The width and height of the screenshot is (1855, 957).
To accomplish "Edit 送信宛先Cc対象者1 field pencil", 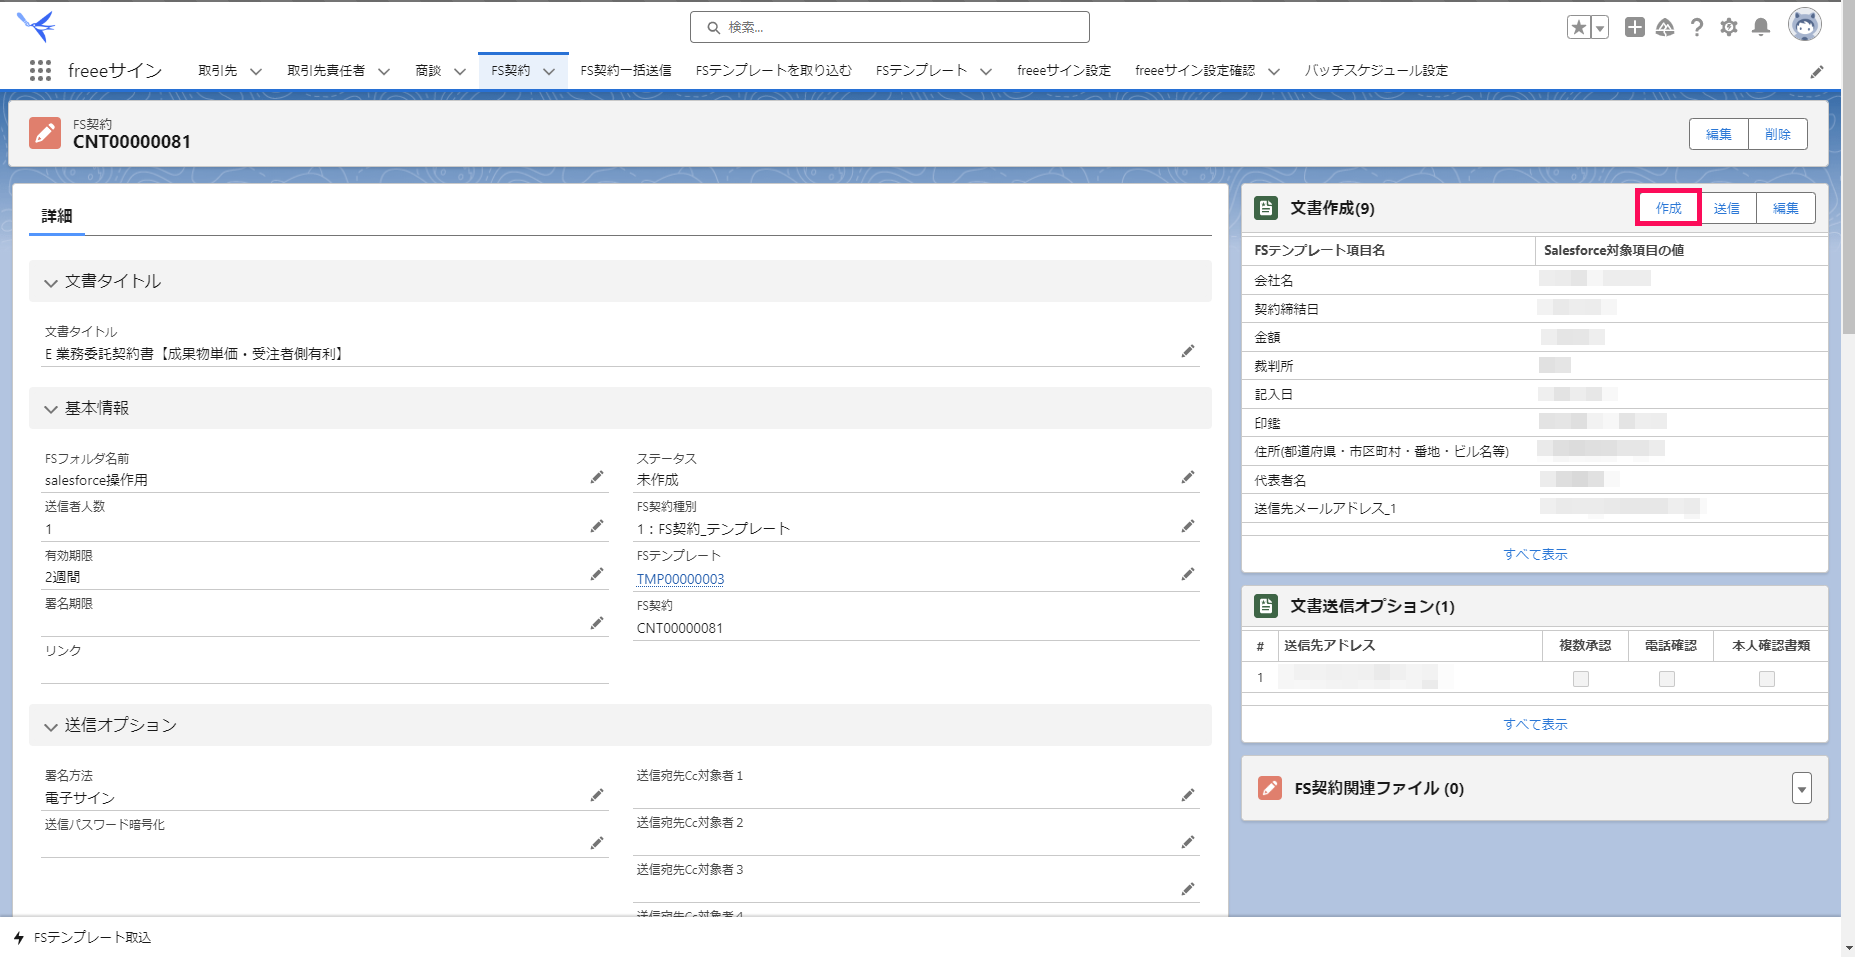I will click(x=1188, y=795).
